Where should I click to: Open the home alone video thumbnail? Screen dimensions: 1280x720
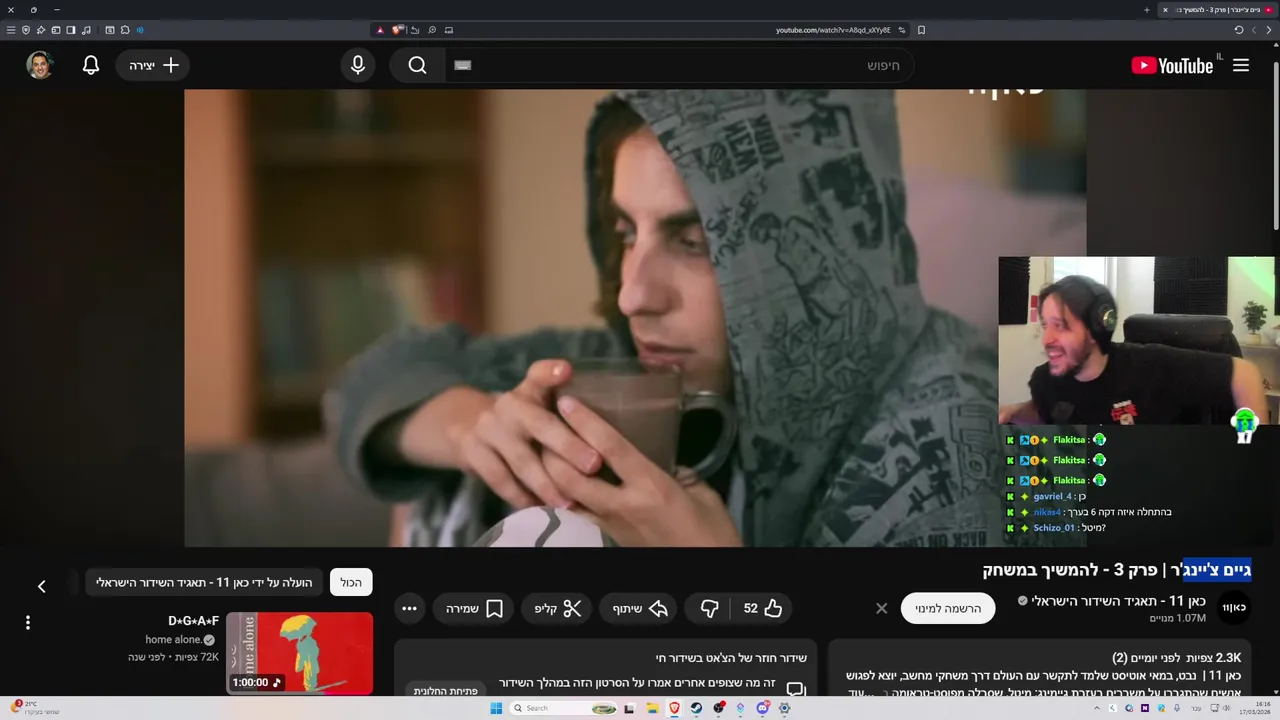299,654
